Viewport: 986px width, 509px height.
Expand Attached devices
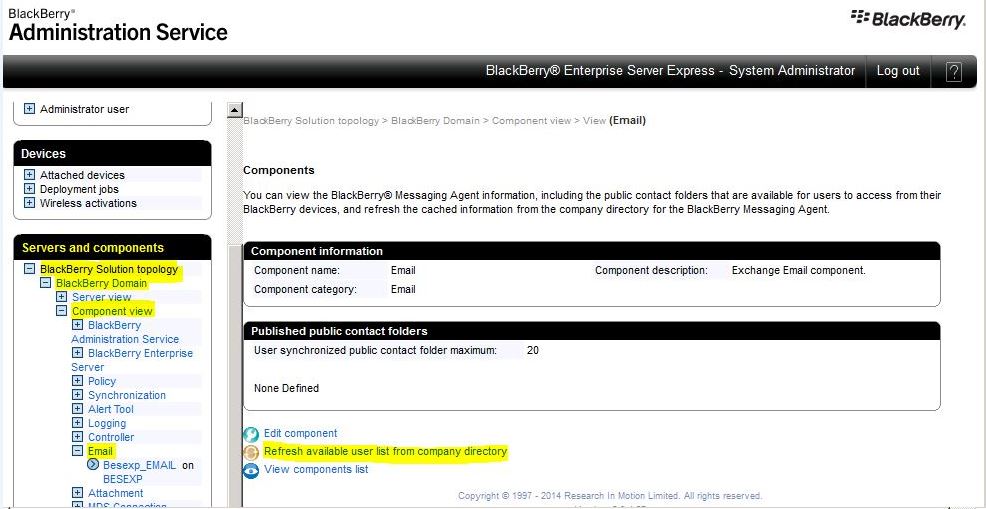pos(29,175)
